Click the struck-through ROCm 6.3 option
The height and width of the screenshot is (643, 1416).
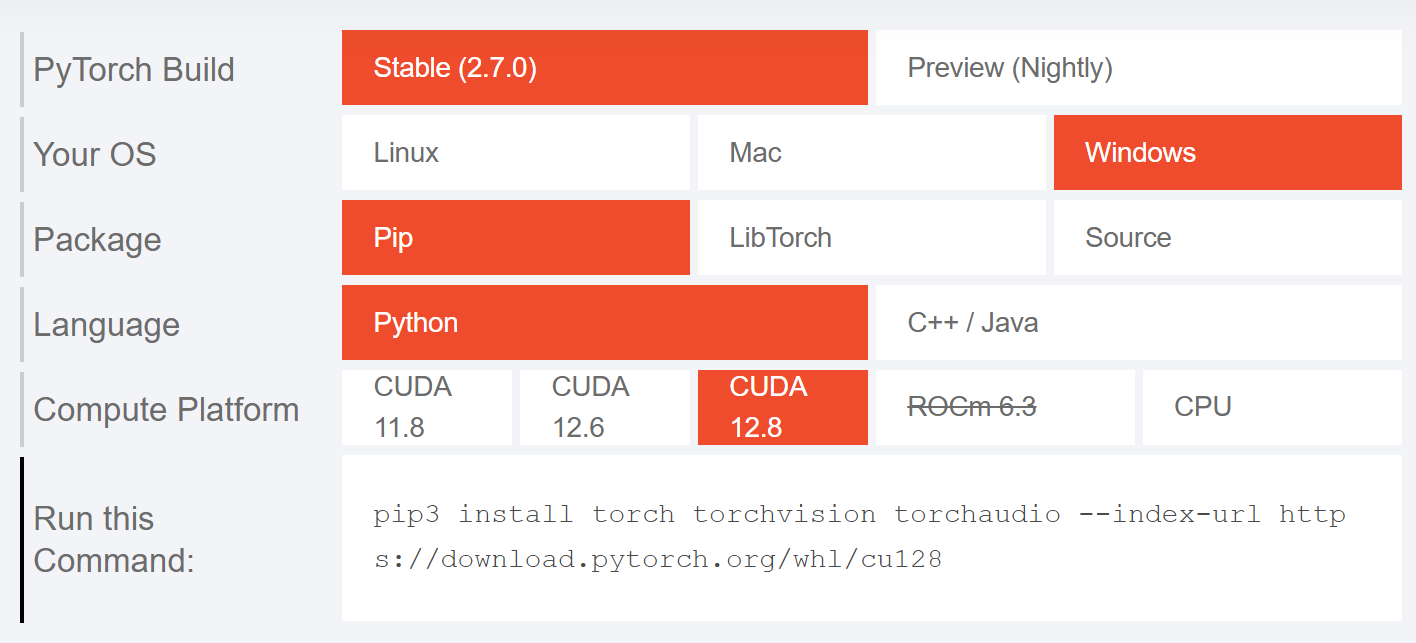coord(1005,407)
